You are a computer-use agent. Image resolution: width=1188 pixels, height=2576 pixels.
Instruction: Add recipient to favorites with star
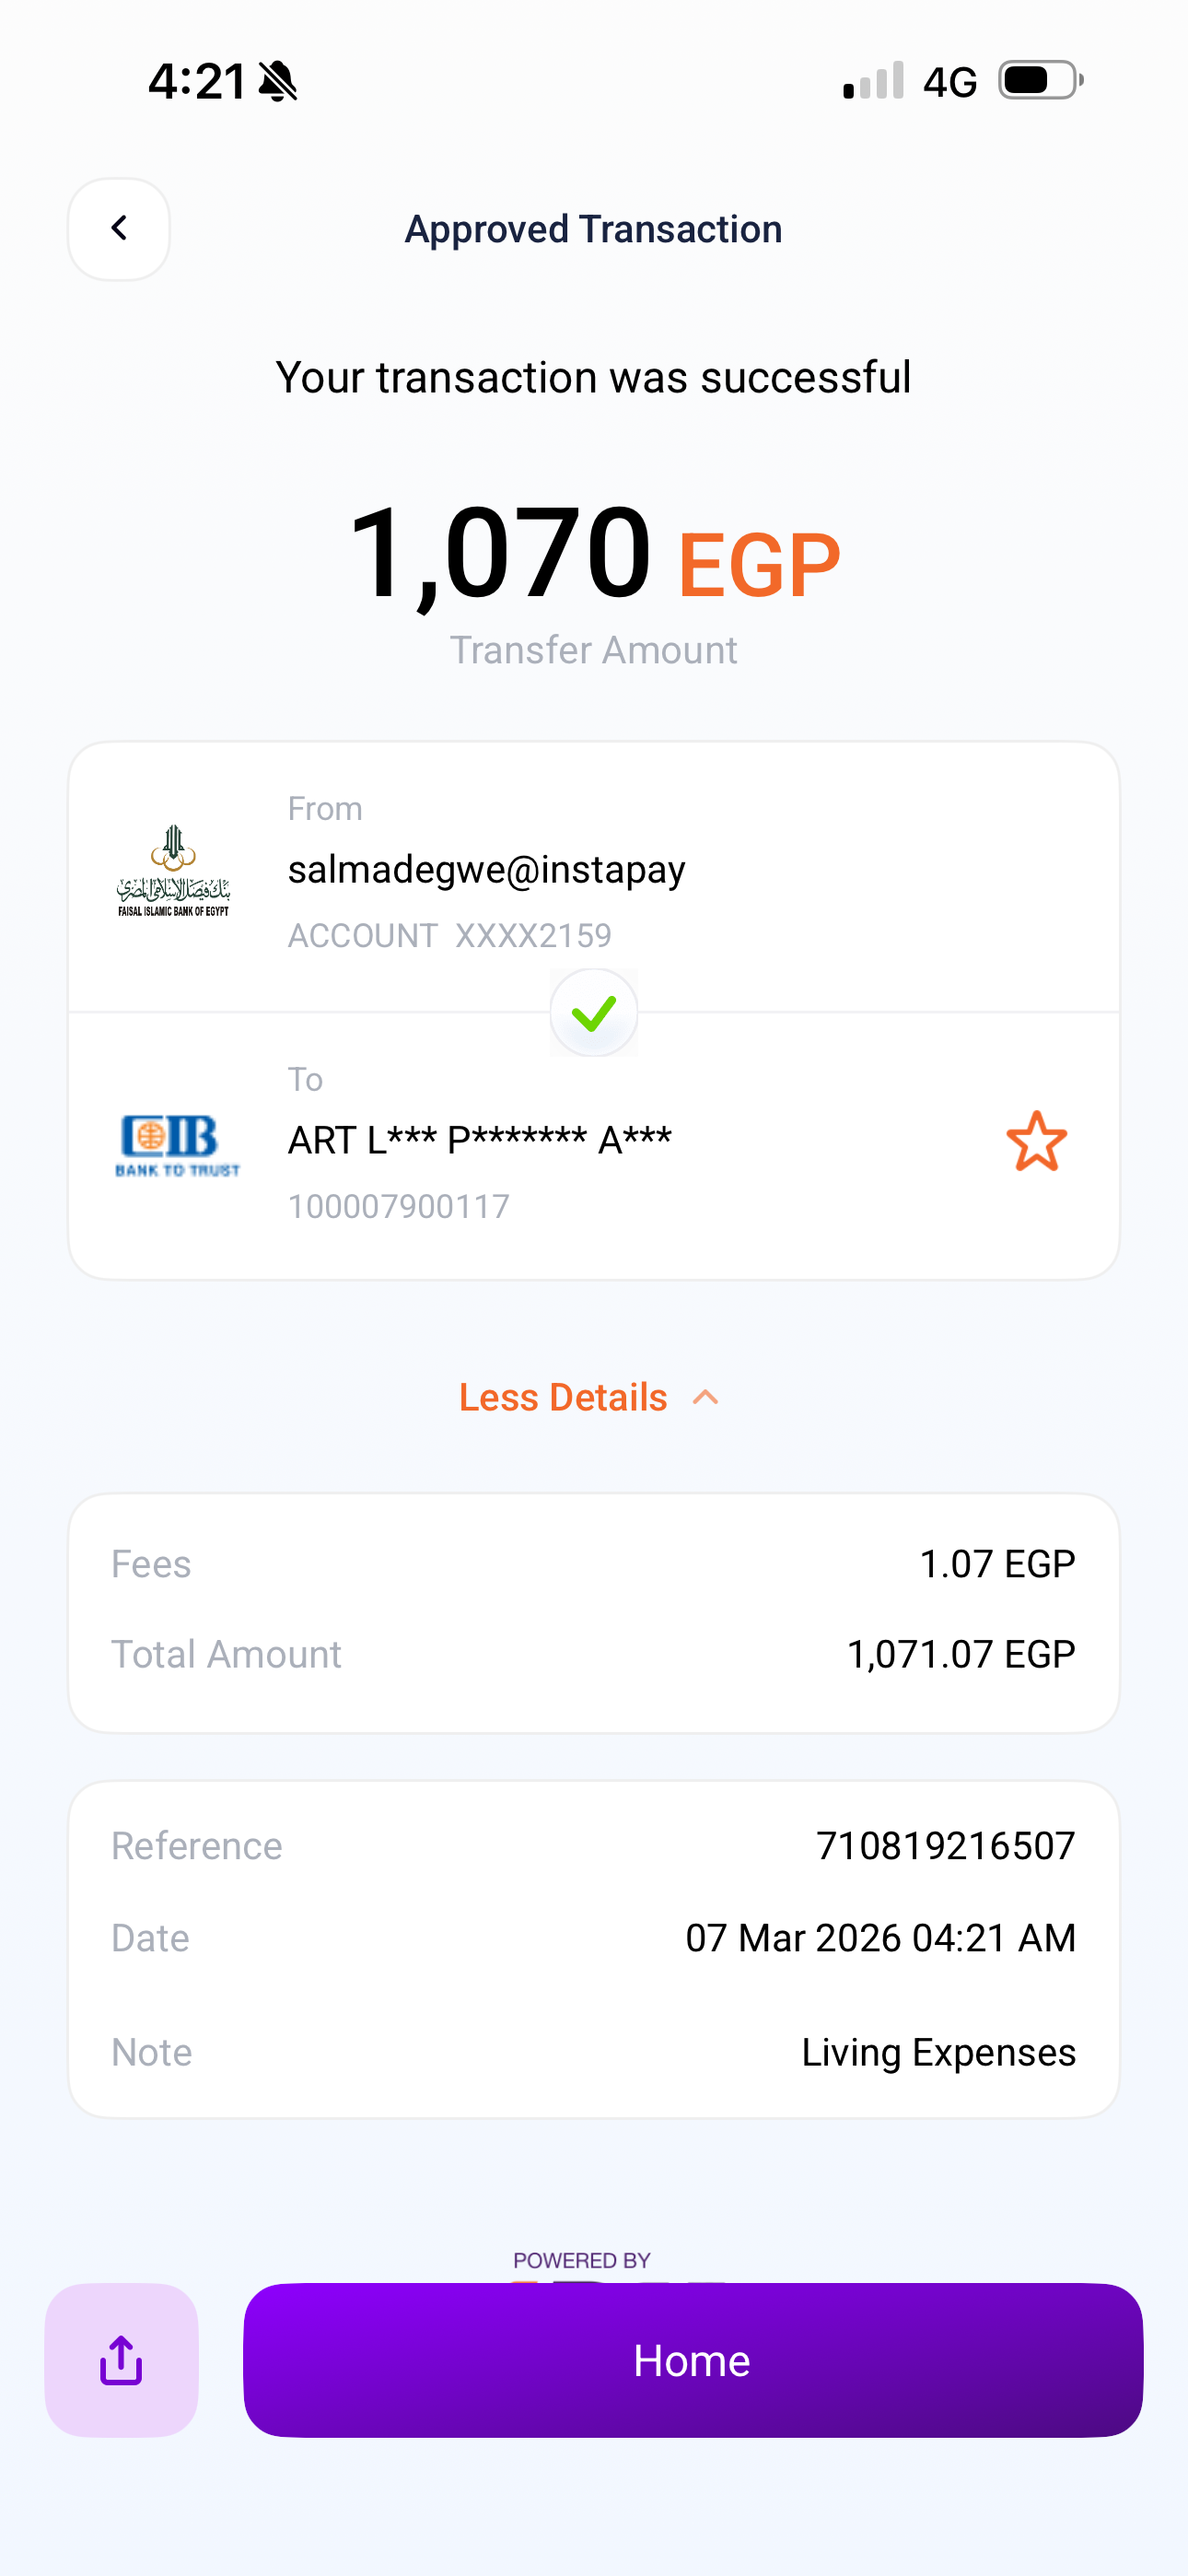click(x=1036, y=1141)
